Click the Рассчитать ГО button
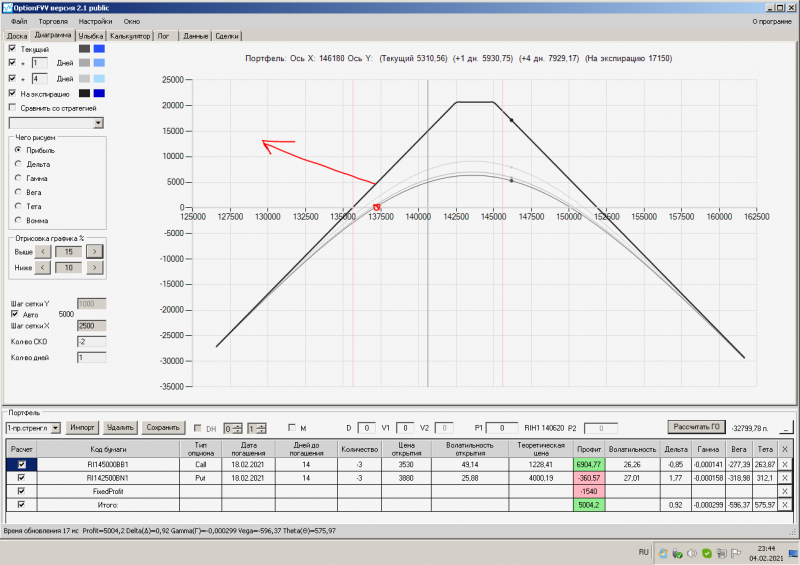The width and height of the screenshot is (800, 565). click(x=696, y=427)
